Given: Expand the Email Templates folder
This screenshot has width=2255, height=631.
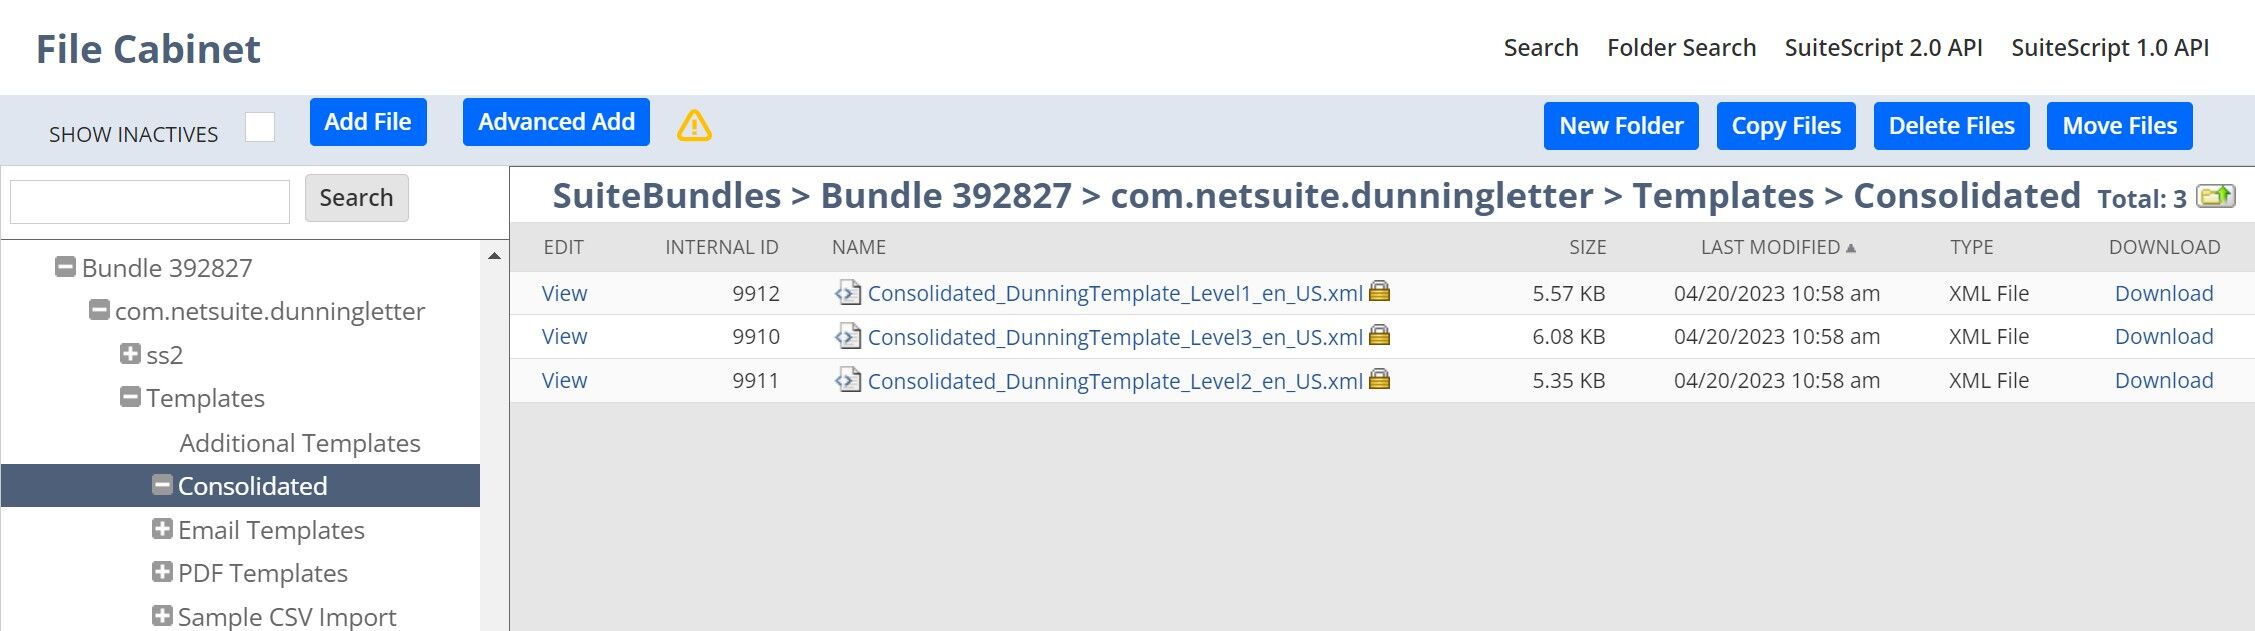Looking at the screenshot, I should [x=161, y=528].
